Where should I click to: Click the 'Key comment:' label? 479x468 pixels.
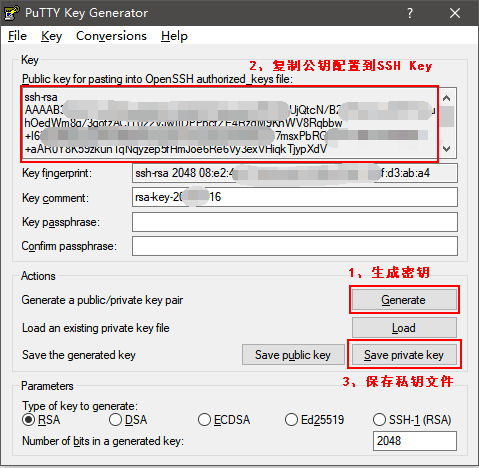pos(55,198)
